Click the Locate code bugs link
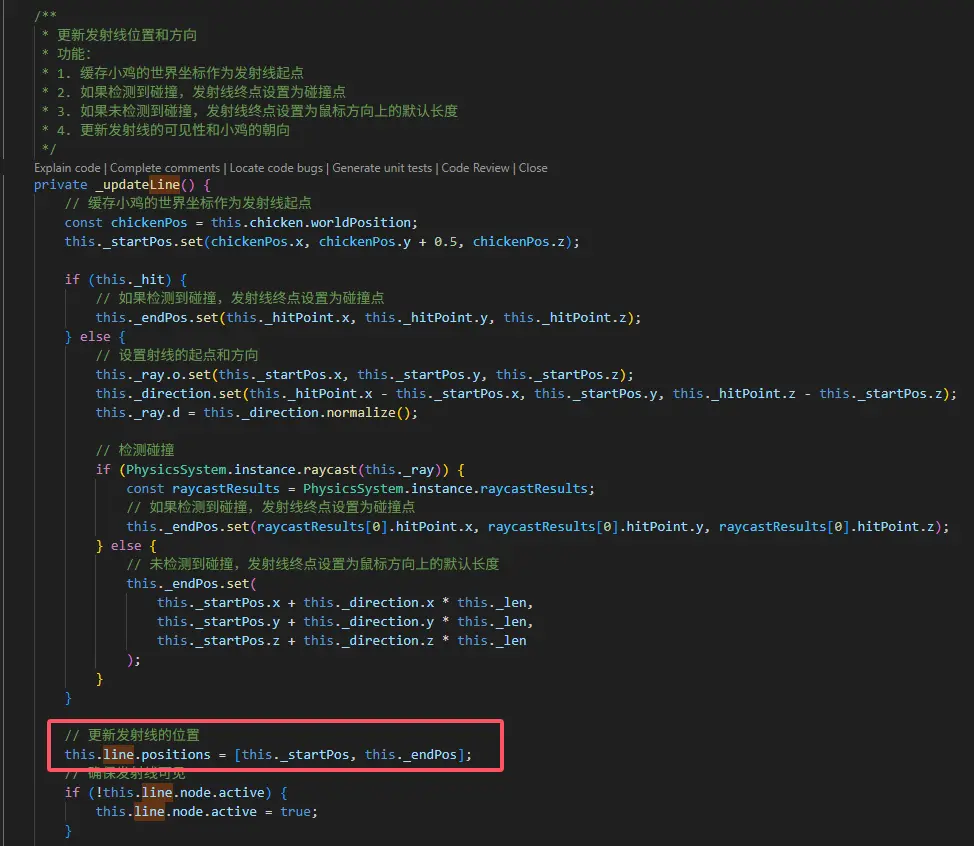Screen dimensions: 974x846 (x=276, y=168)
